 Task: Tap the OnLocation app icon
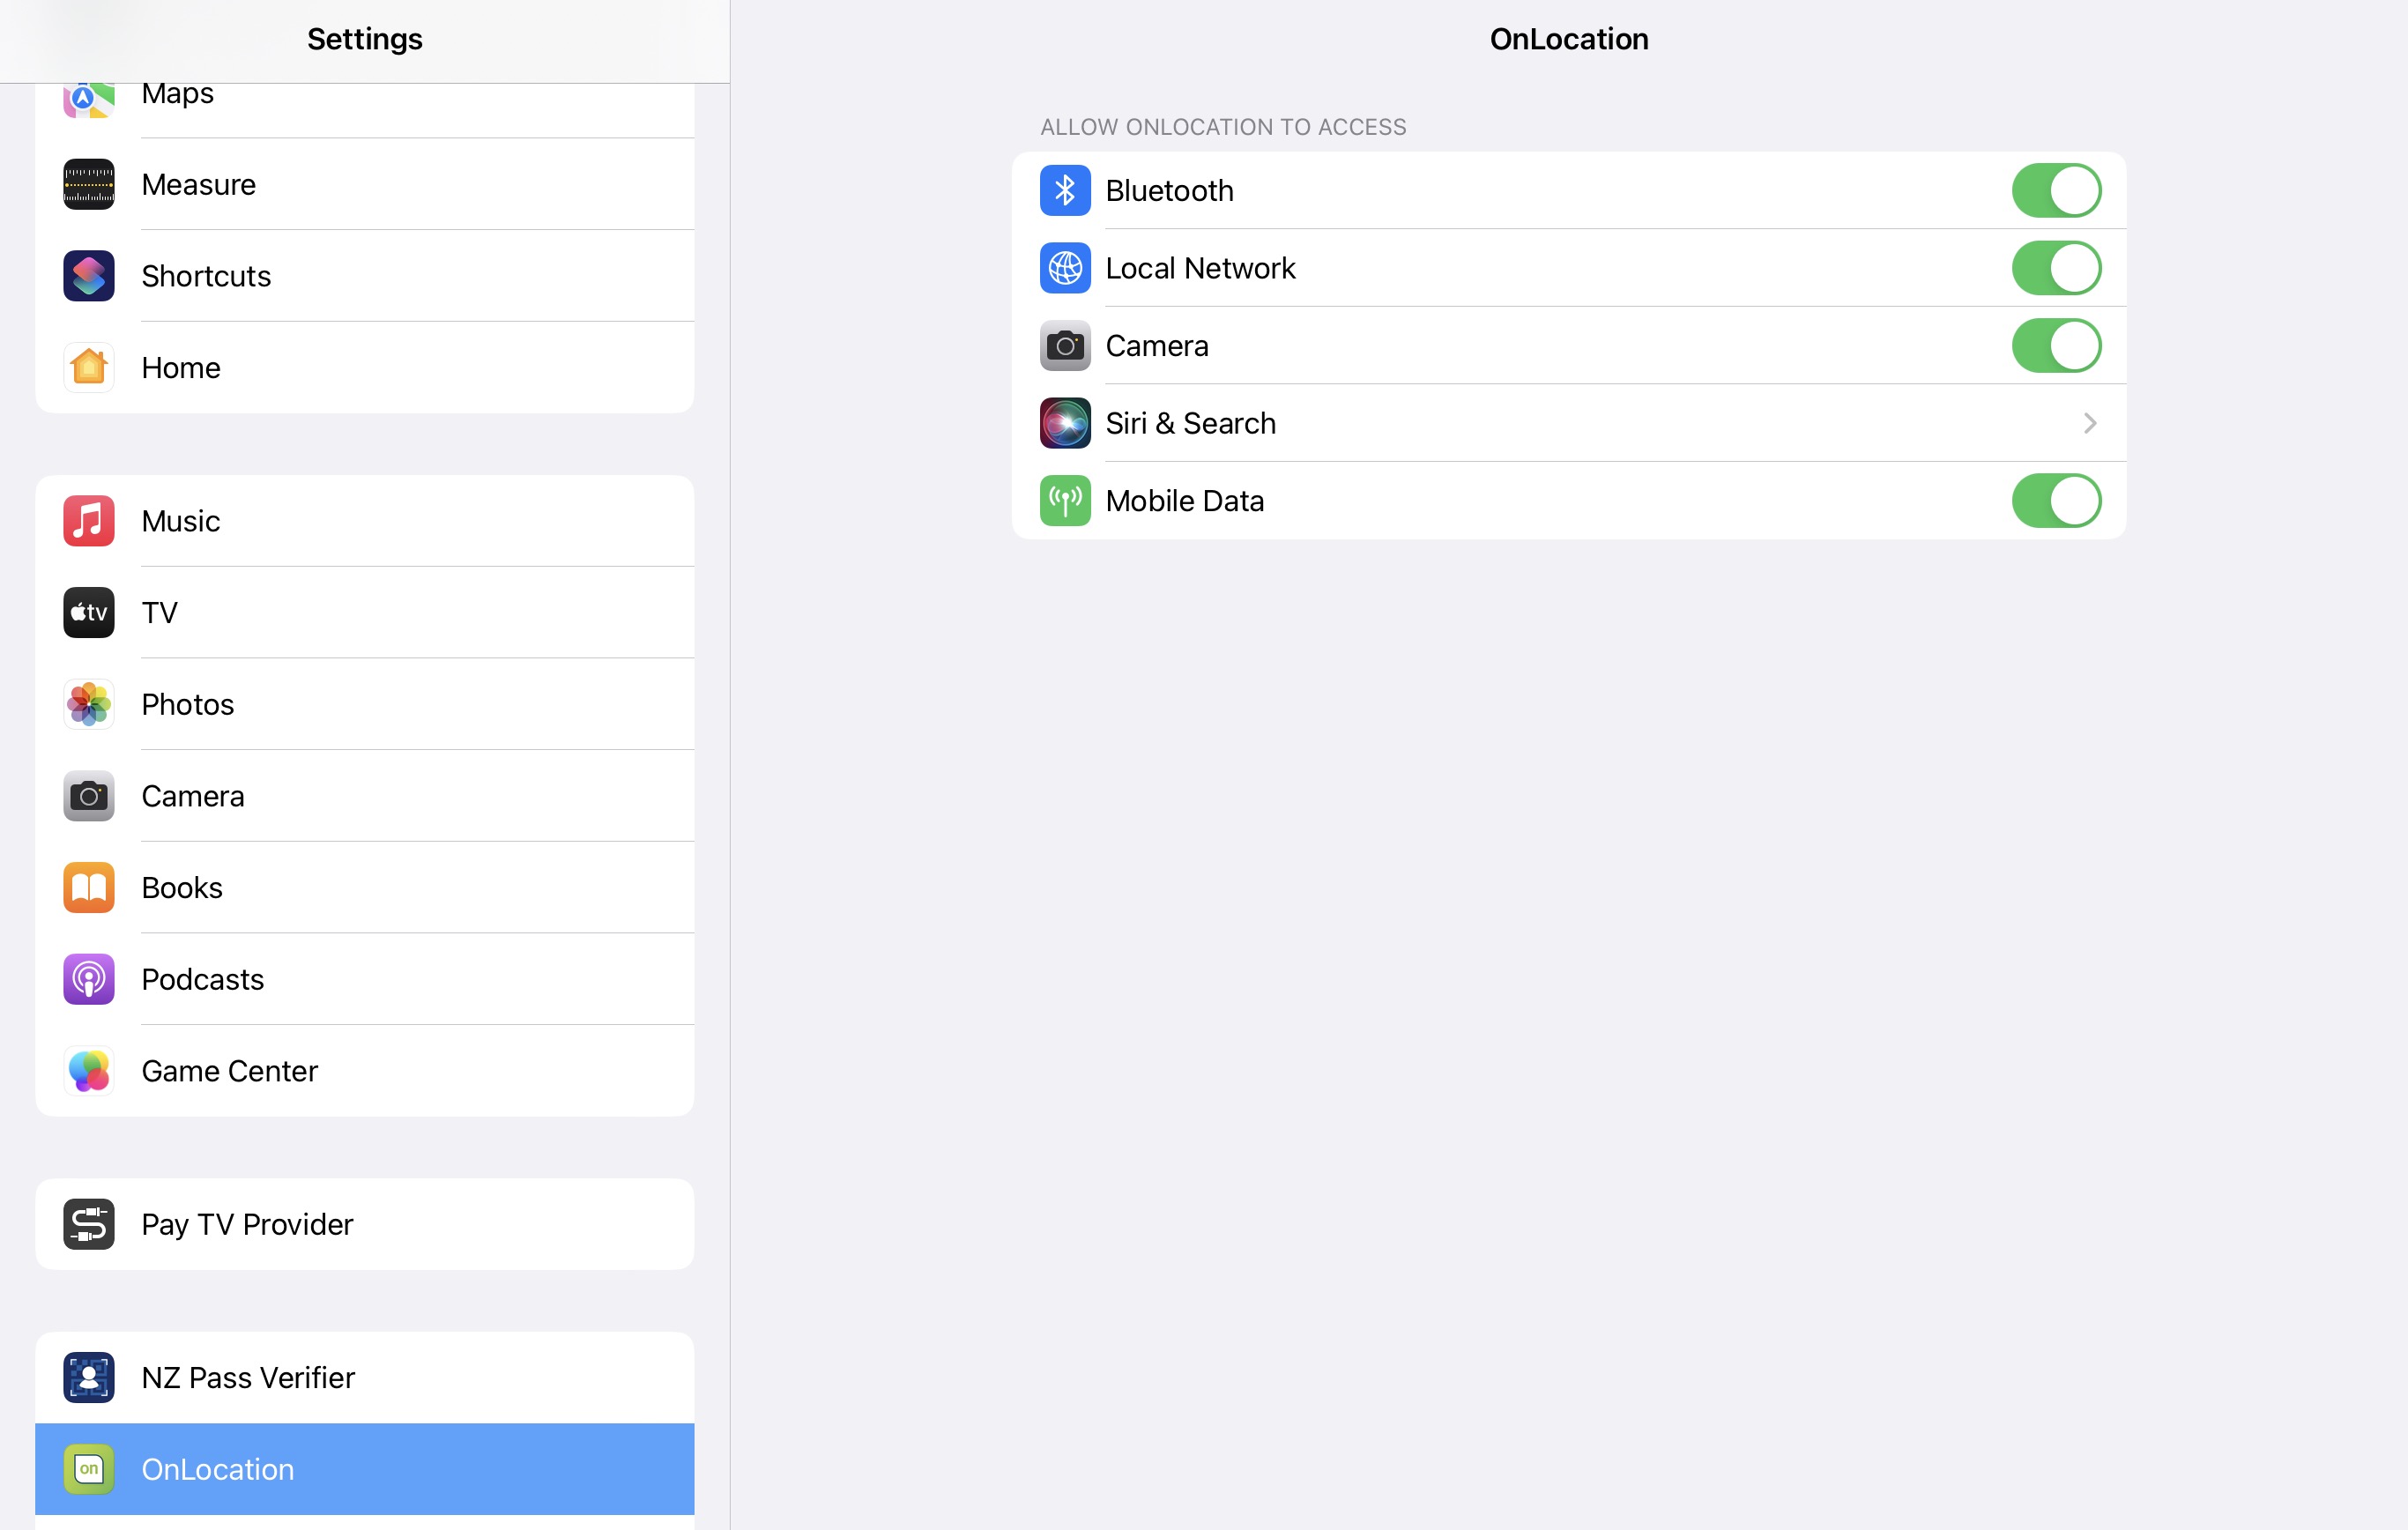click(89, 1469)
